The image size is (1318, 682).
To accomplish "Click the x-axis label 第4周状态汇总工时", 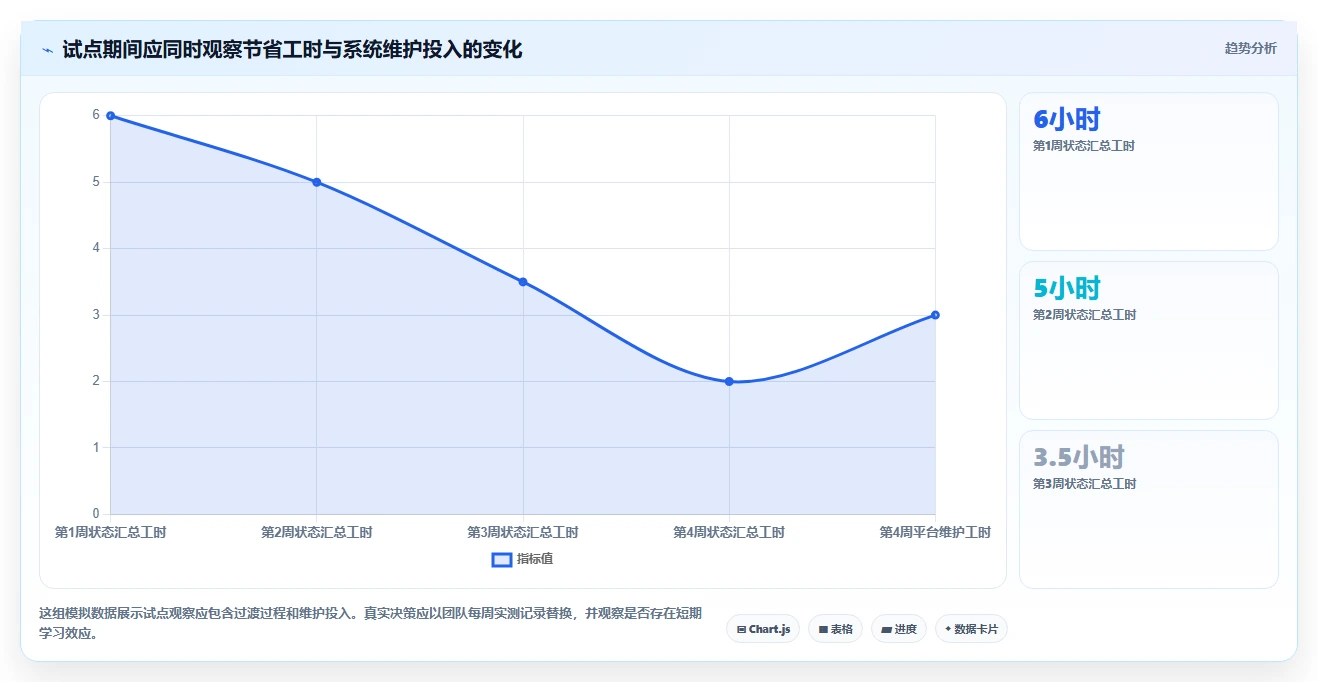I will pos(729,532).
